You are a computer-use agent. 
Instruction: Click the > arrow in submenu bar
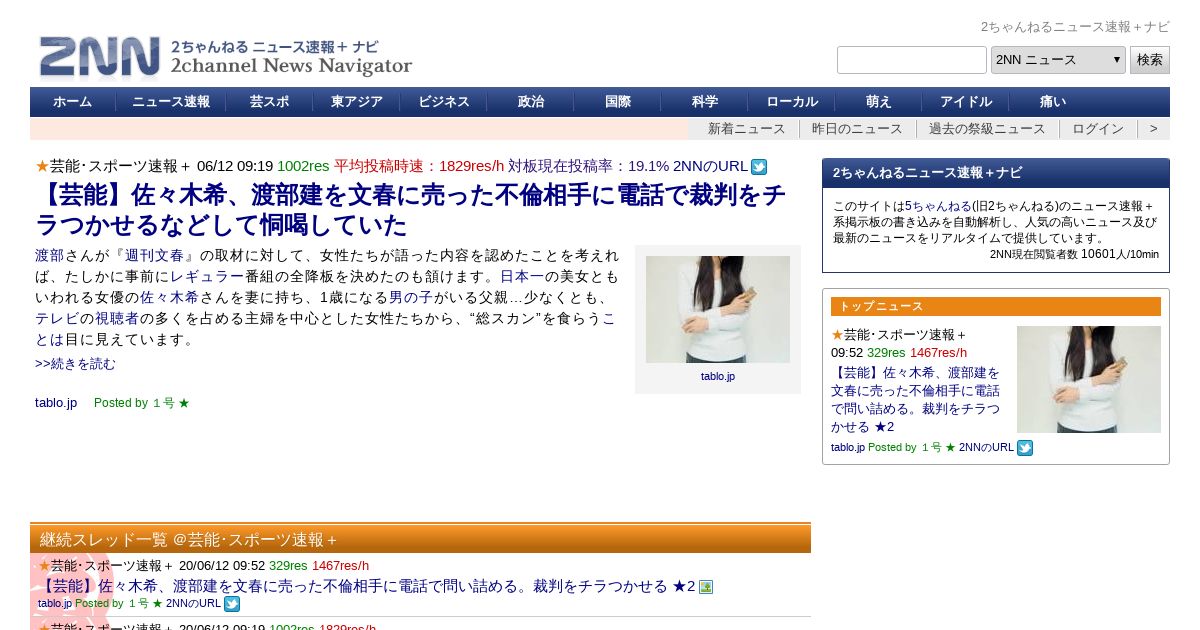(1153, 129)
